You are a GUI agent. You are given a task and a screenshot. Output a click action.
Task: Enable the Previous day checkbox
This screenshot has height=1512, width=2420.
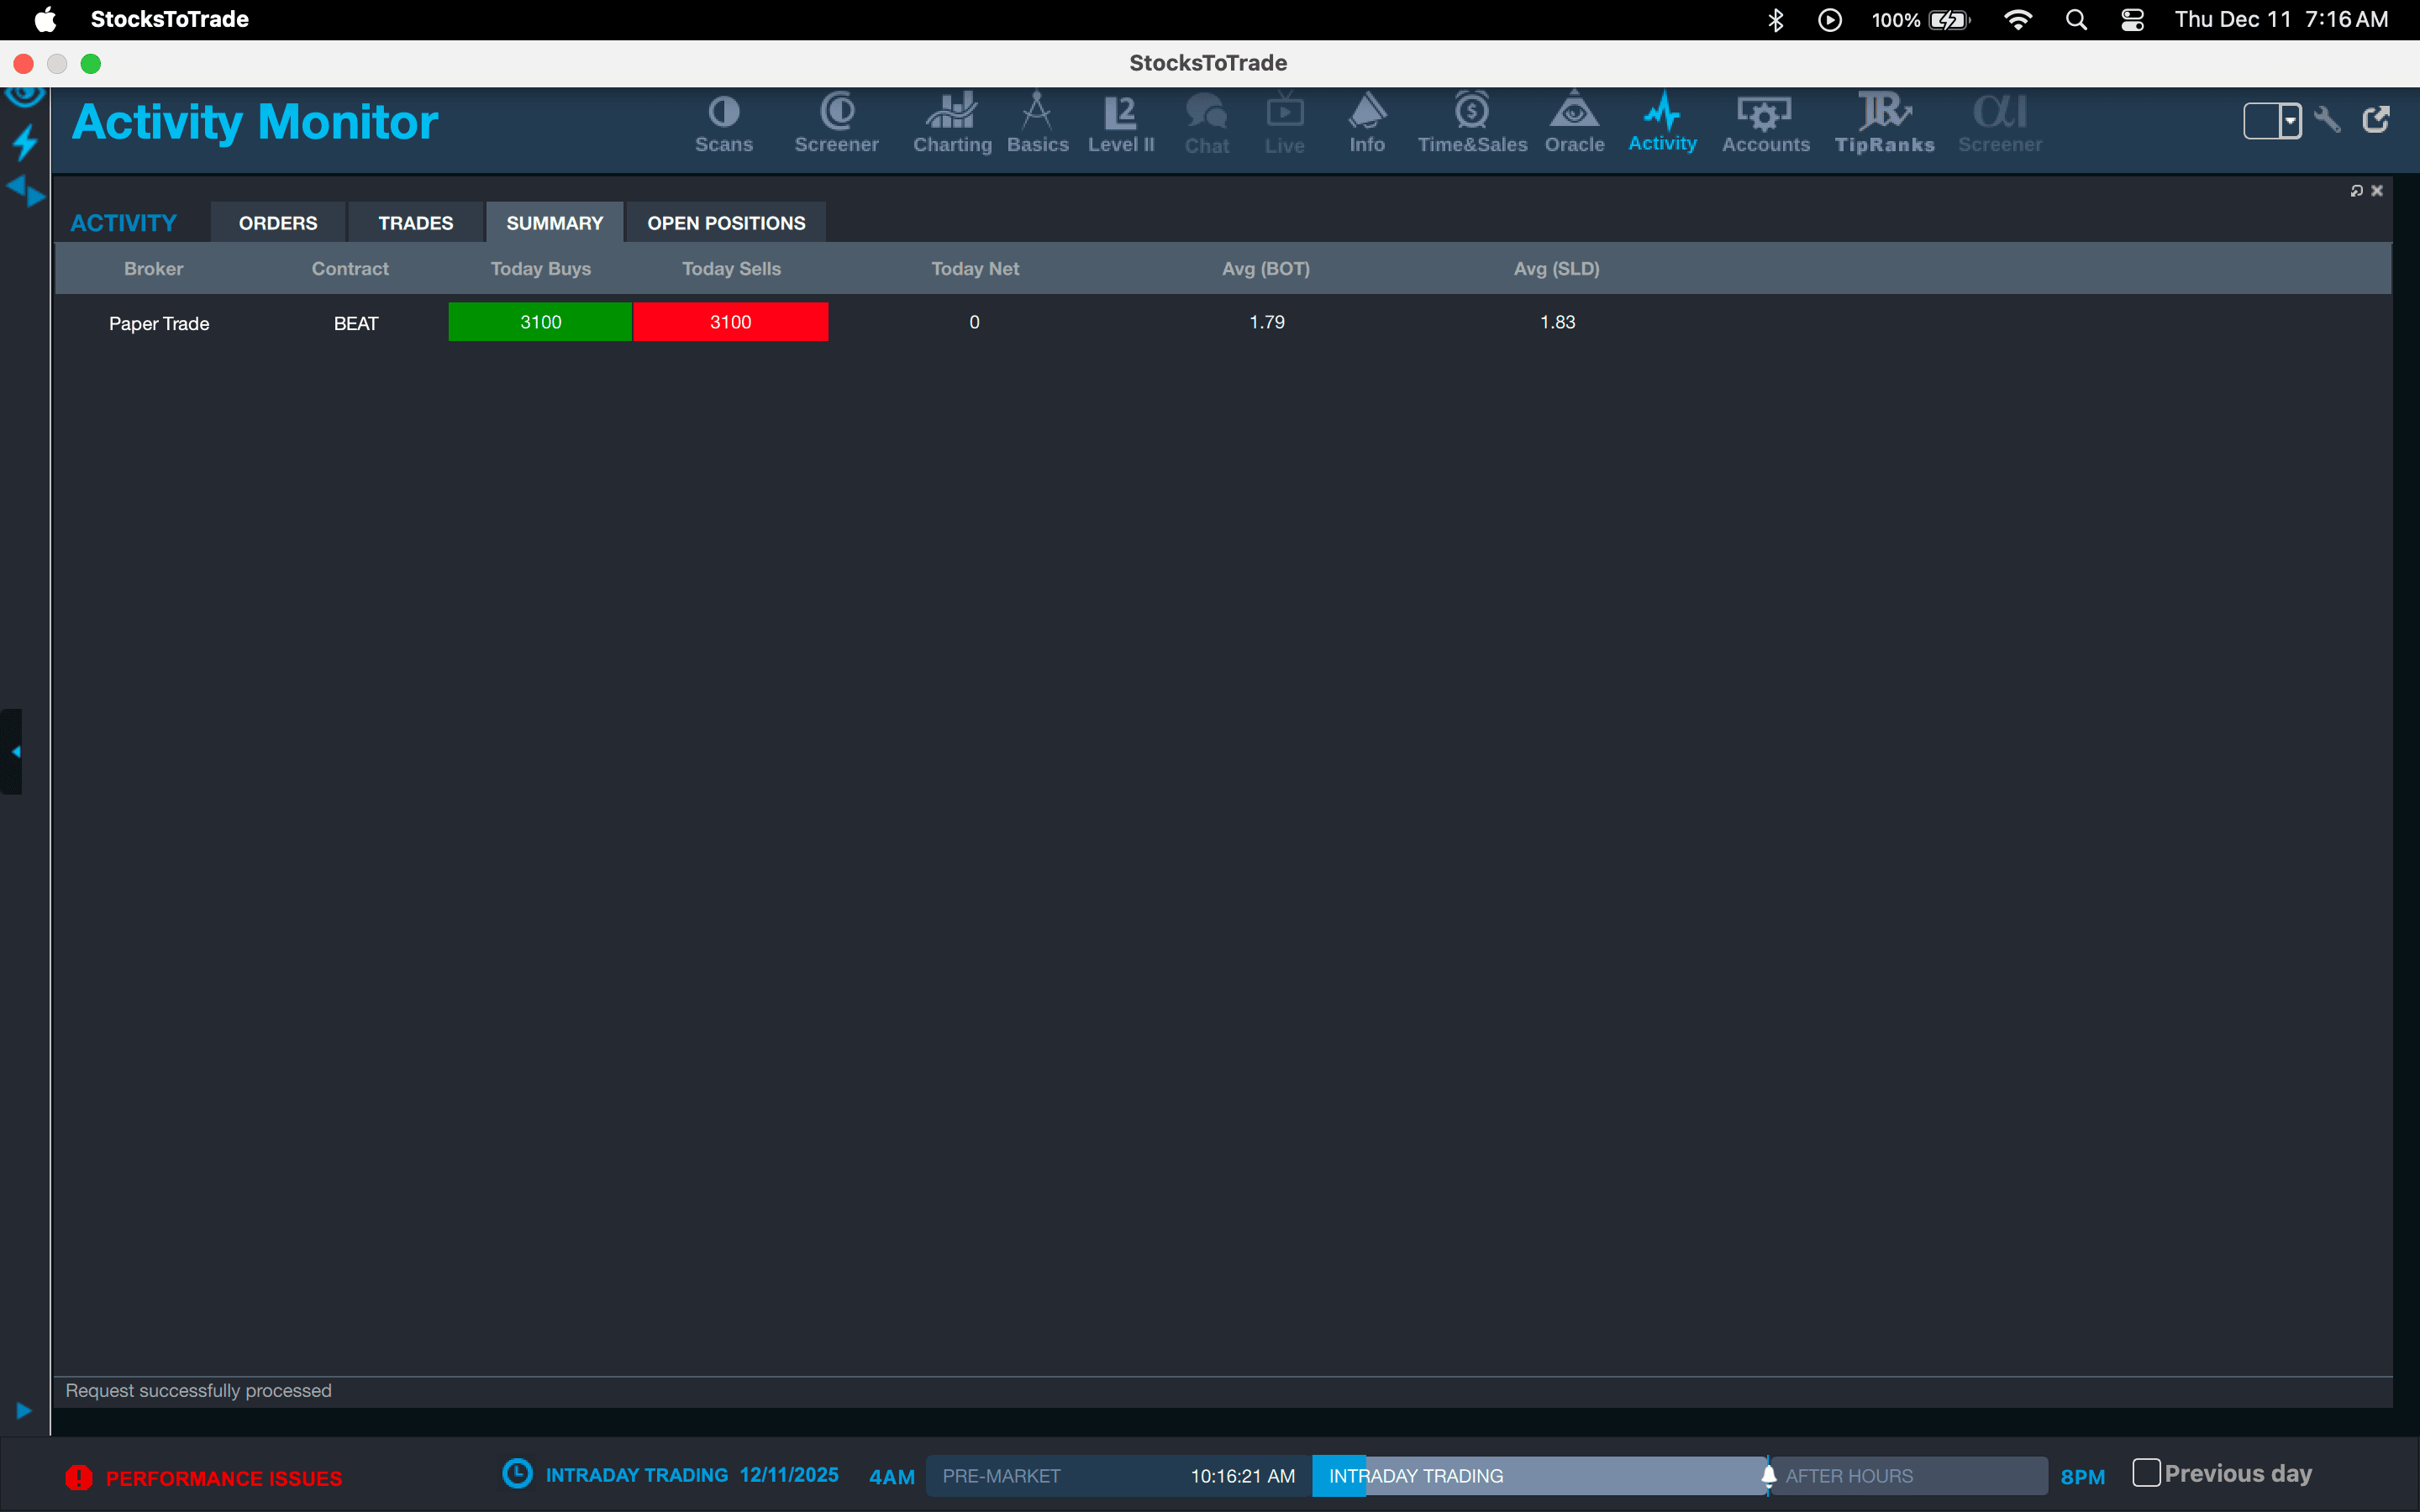click(2146, 1473)
